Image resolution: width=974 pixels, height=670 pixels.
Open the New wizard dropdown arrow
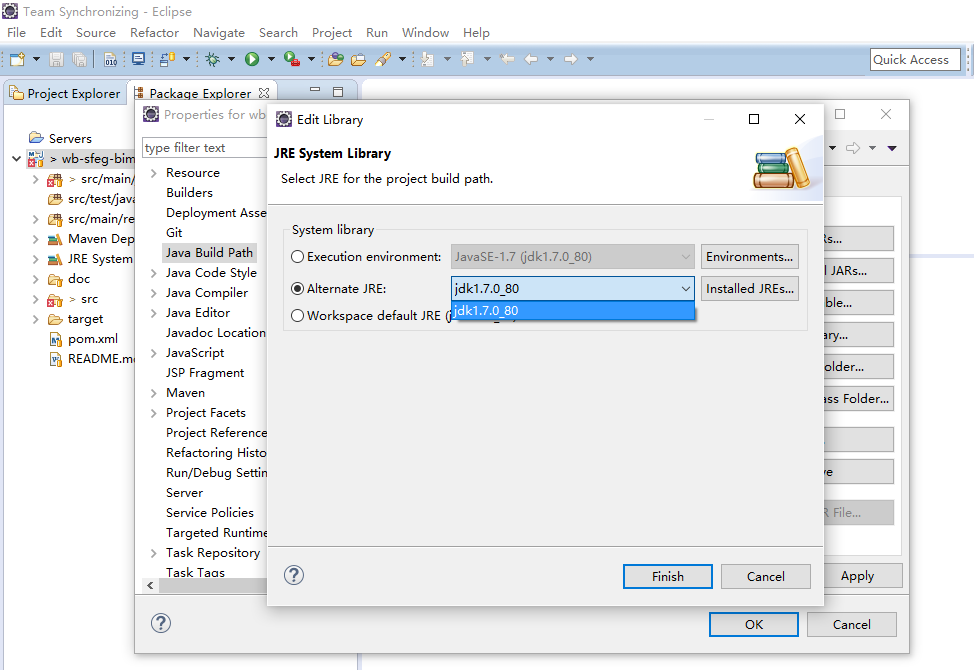pos(36,59)
